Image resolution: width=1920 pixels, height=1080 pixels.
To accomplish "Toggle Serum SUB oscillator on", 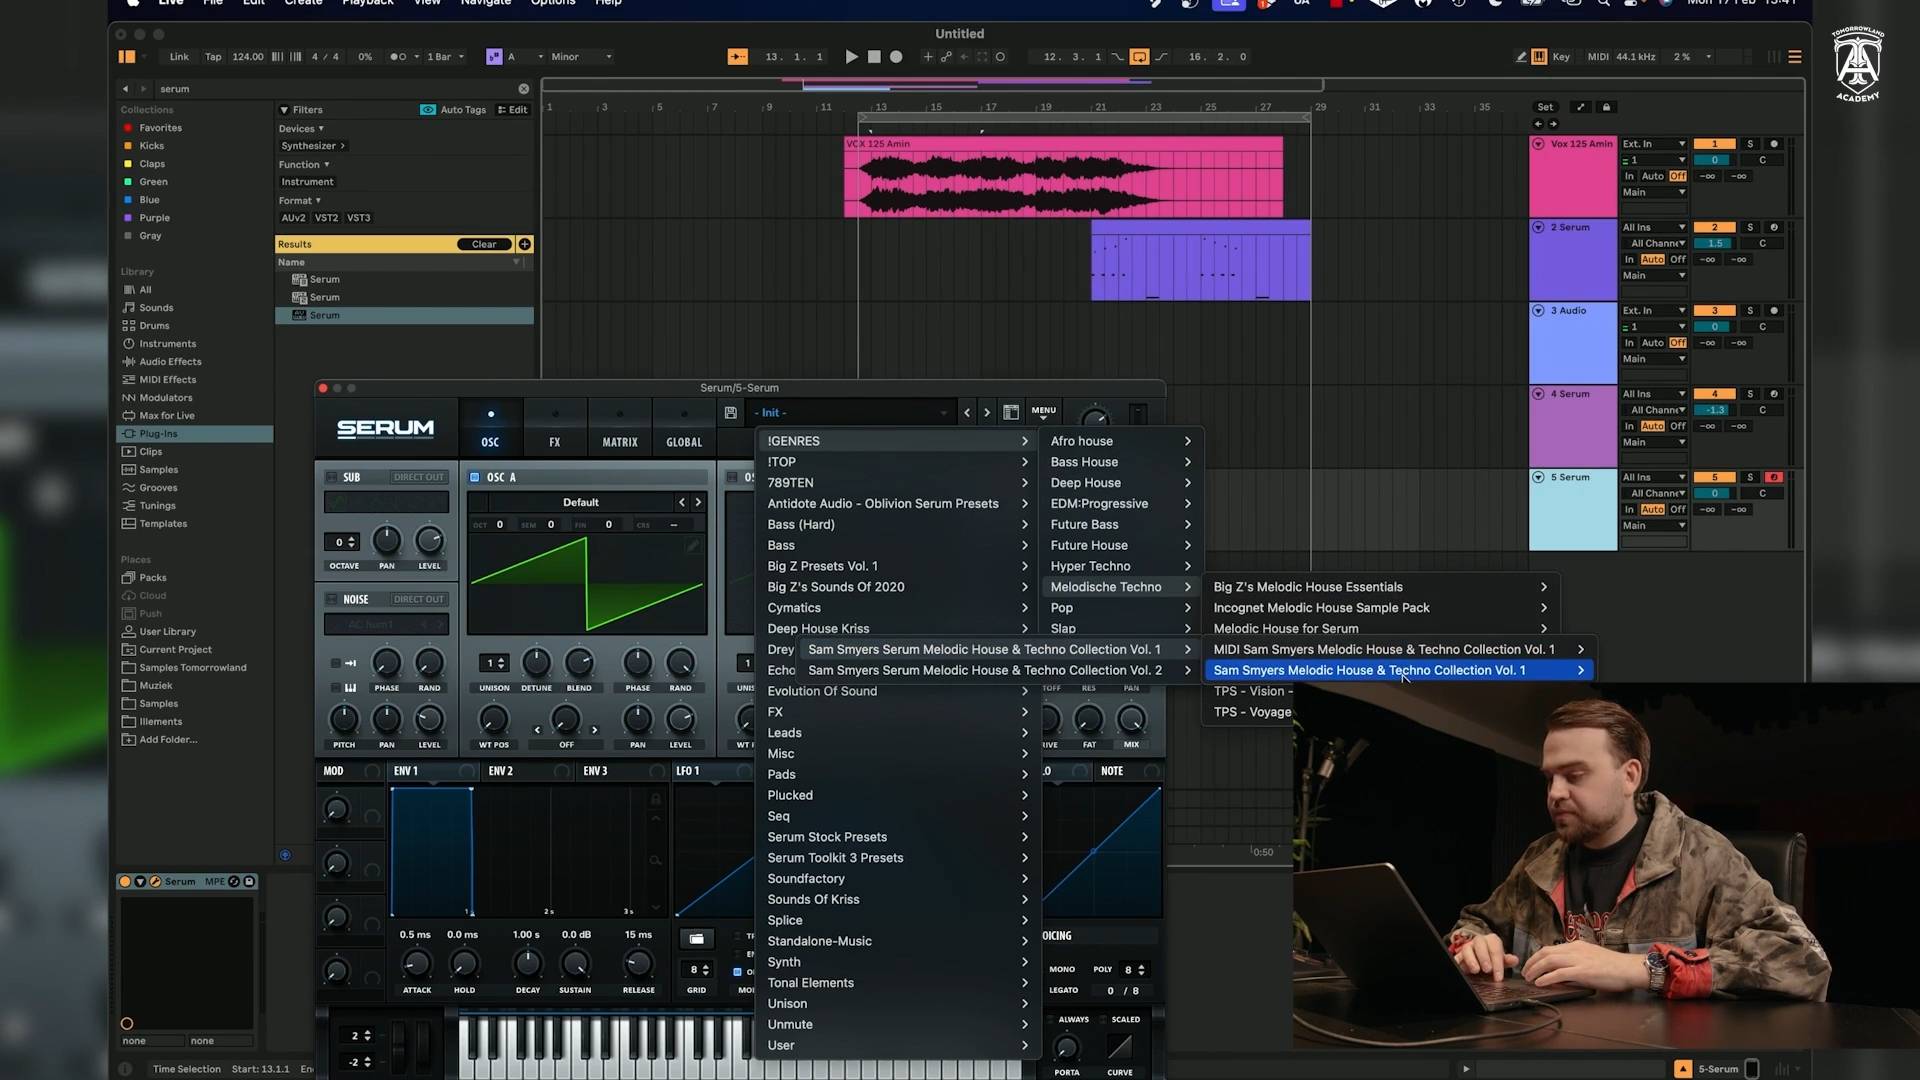I will pos(332,477).
